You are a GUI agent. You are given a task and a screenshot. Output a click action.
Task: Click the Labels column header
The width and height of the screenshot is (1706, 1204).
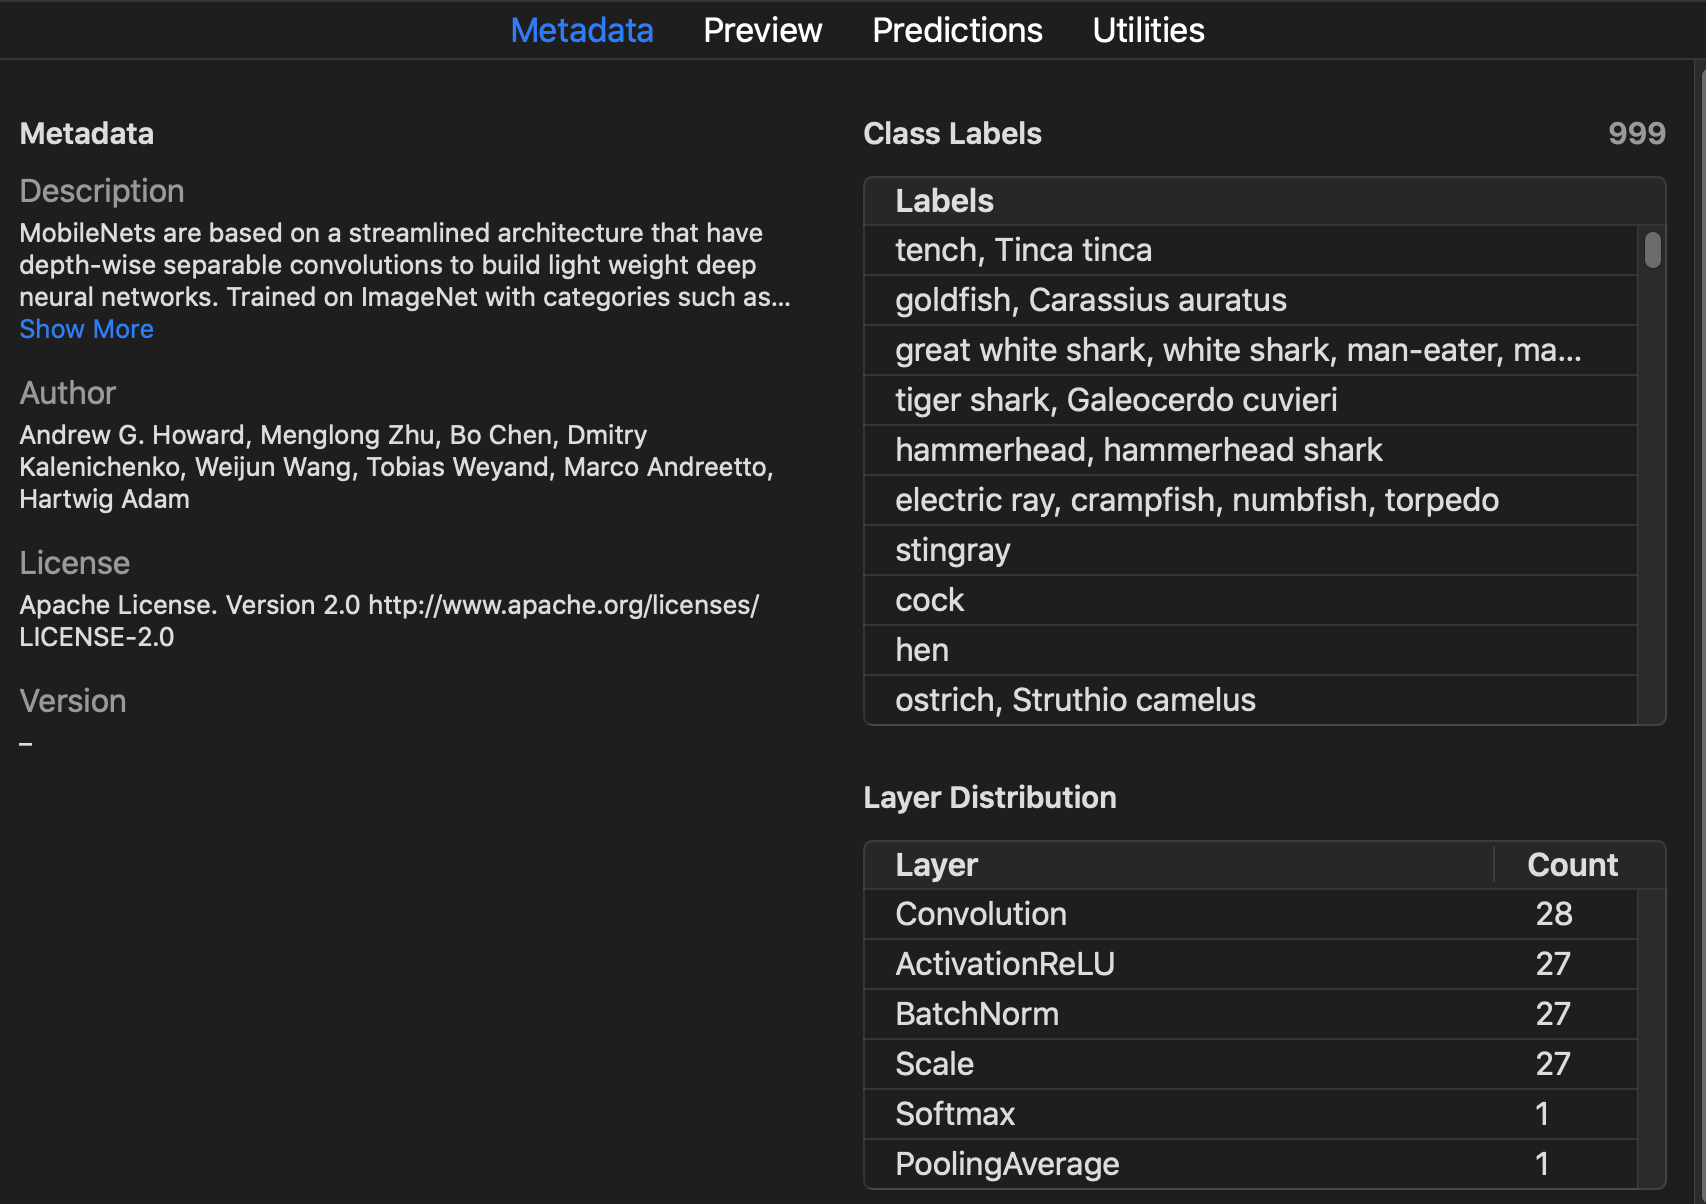944,201
